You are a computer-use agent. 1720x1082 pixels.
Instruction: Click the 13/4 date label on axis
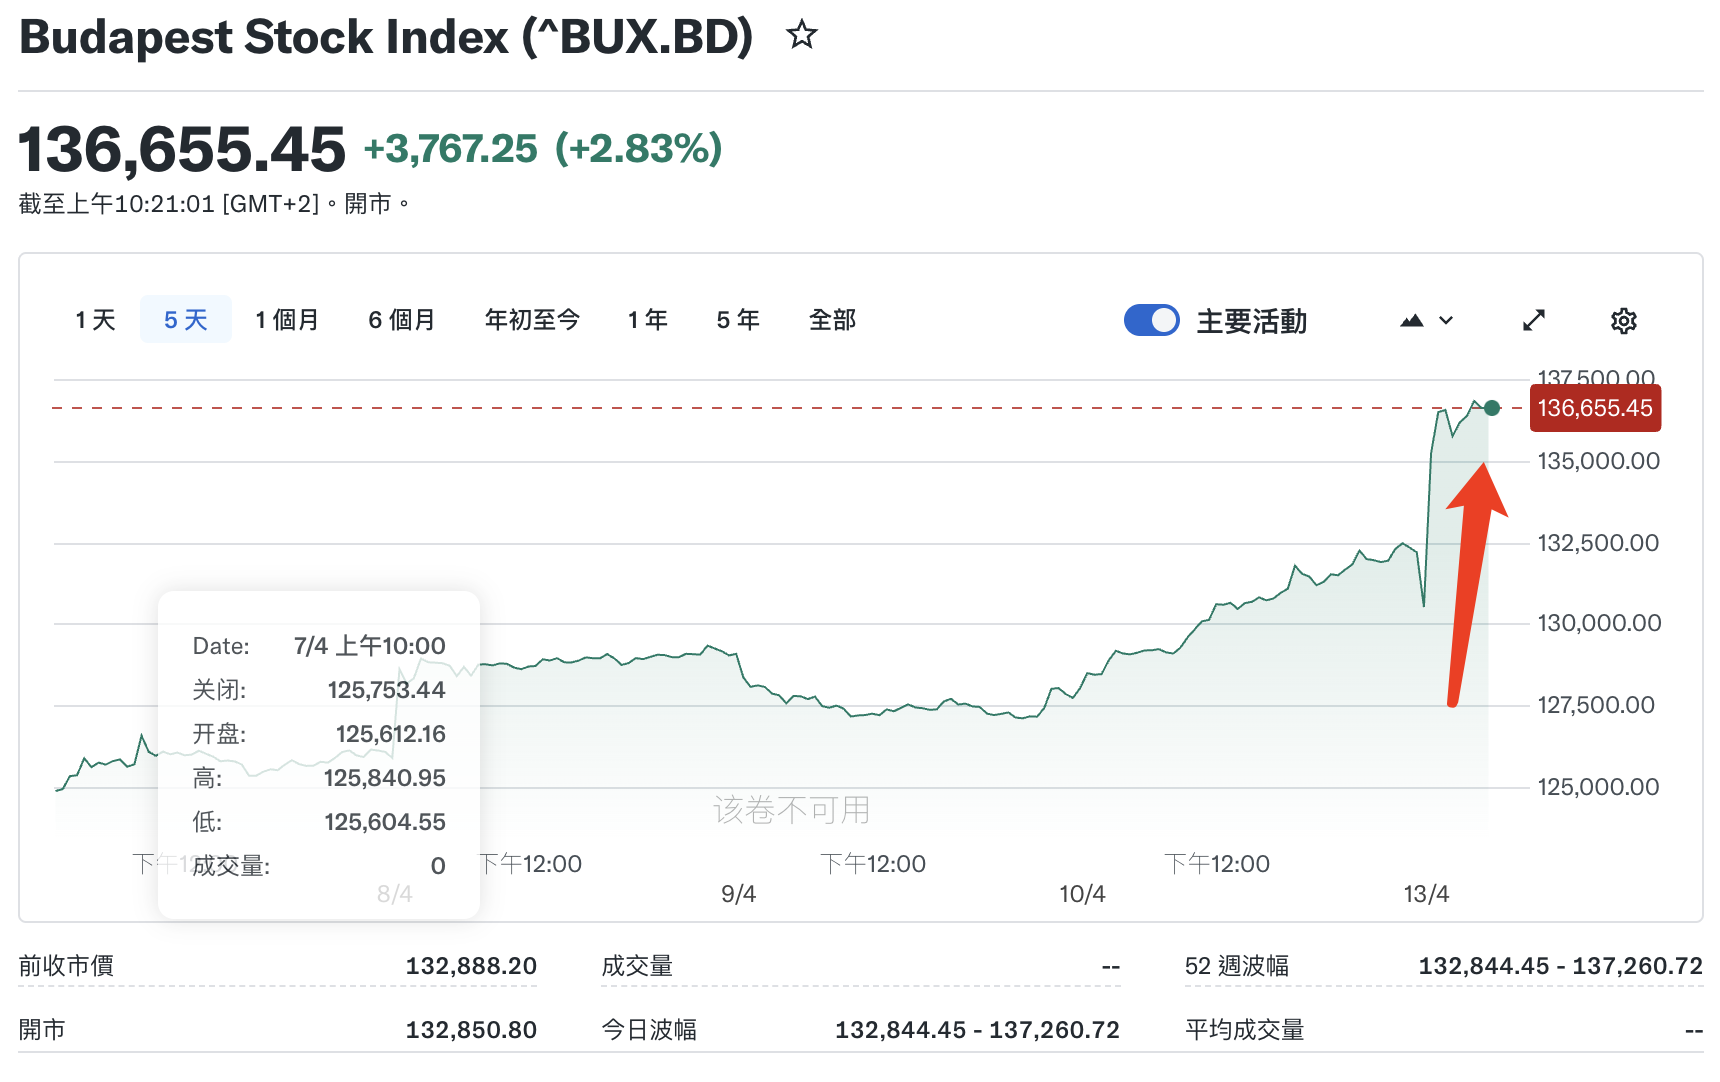click(1426, 894)
